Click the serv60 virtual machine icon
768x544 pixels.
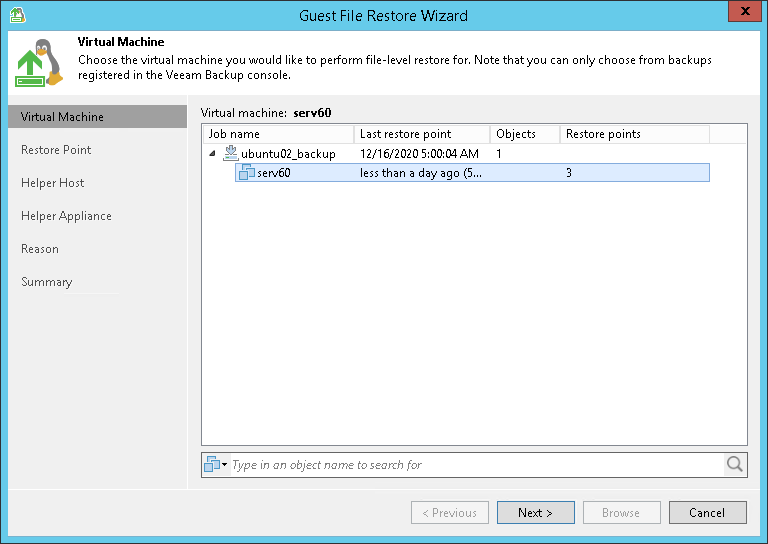pyautogui.click(x=246, y=172)
